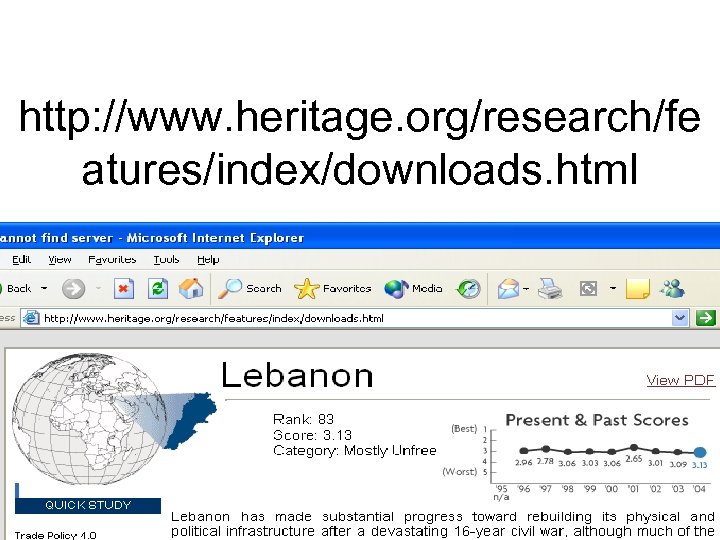Click the Internet Explorer title bar text
The height and width of the screenshot is (540, 720).
[x=152, y=238]
